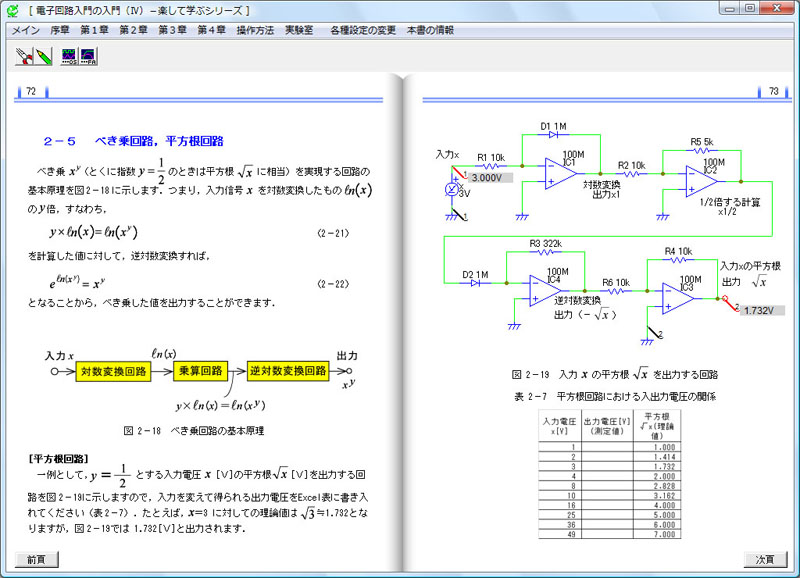Click the yellow 乗算回路 block
Viewport: 800px width, 578px height.
(x=201, y=371)
